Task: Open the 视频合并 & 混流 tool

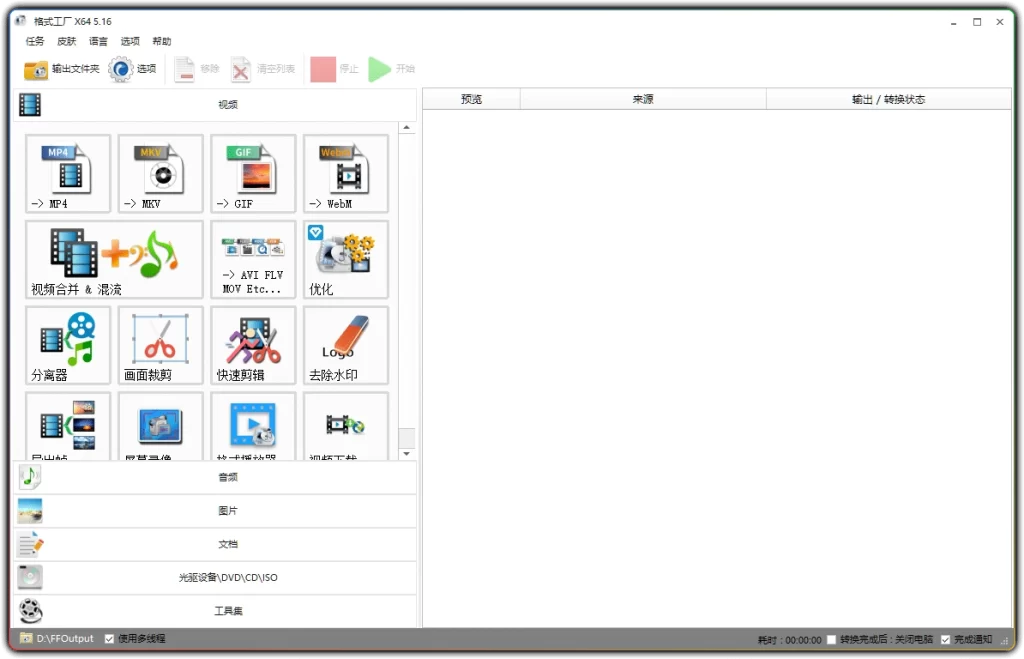Action: [x=112, y=260]
